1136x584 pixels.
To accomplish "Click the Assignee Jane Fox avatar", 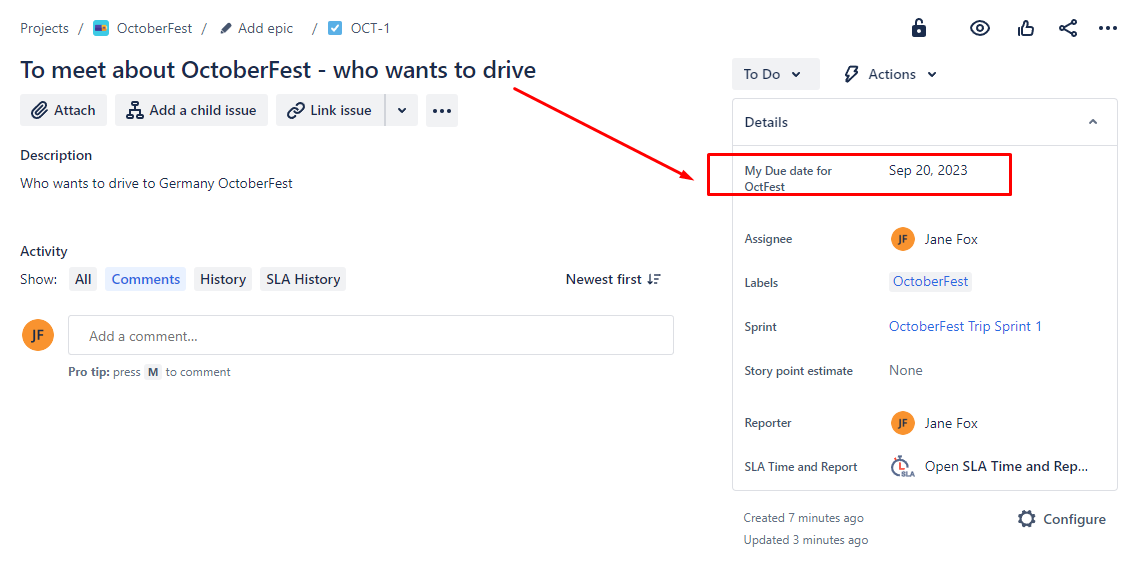I will click(x=902, y=239).
